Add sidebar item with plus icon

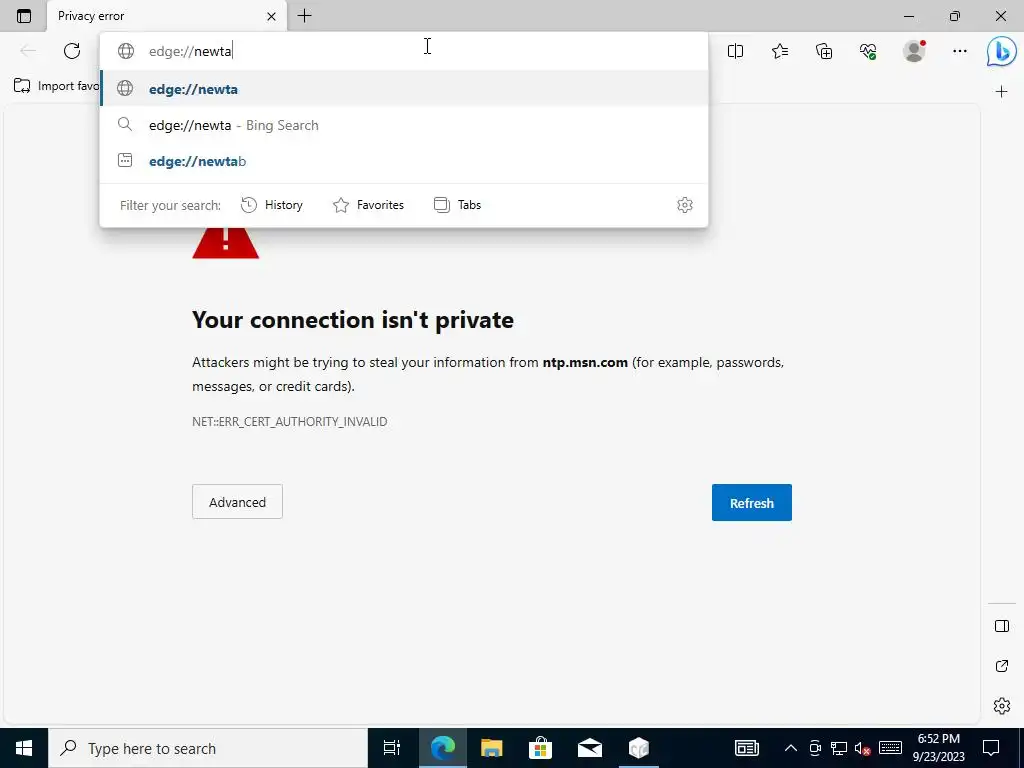click(1001, 91)
